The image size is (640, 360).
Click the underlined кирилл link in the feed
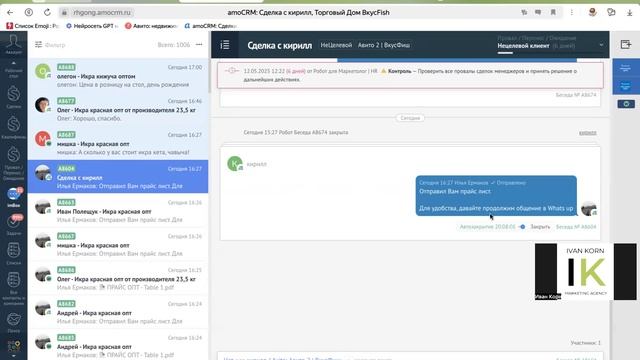587,133
